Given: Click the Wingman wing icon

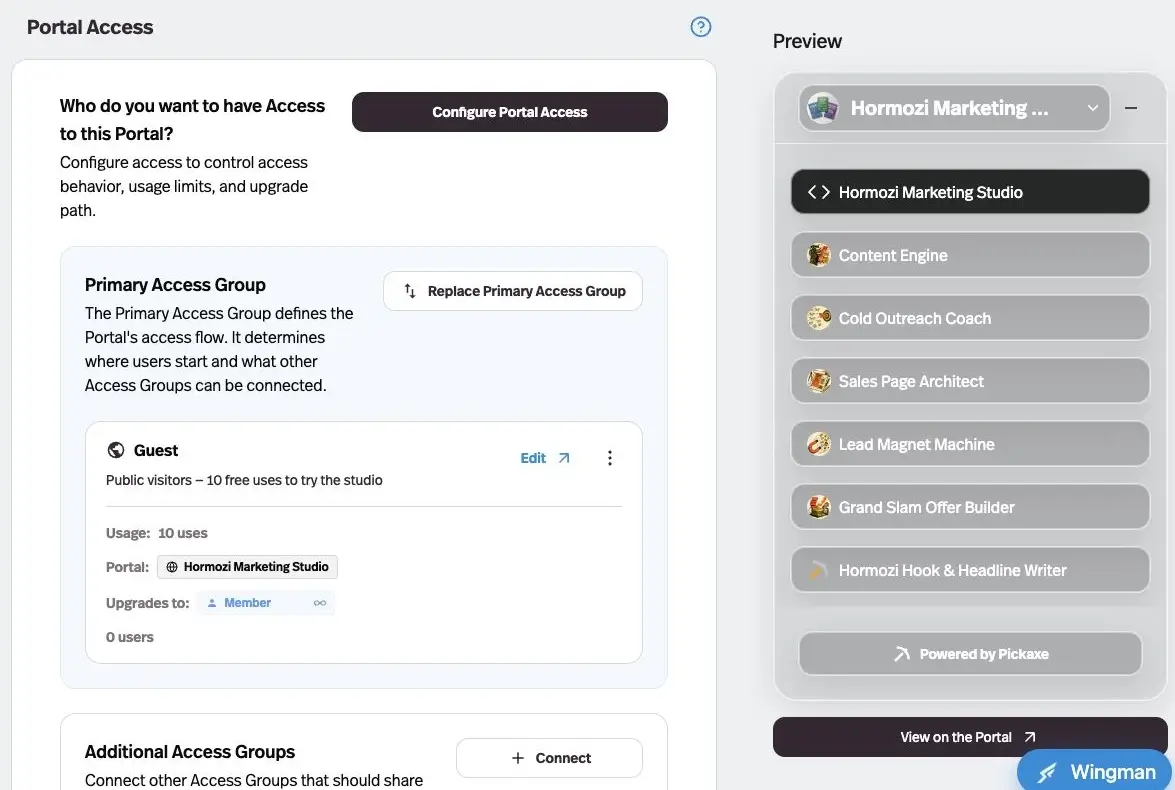Looking at the screenshot, I should (x=1047, y=772).
